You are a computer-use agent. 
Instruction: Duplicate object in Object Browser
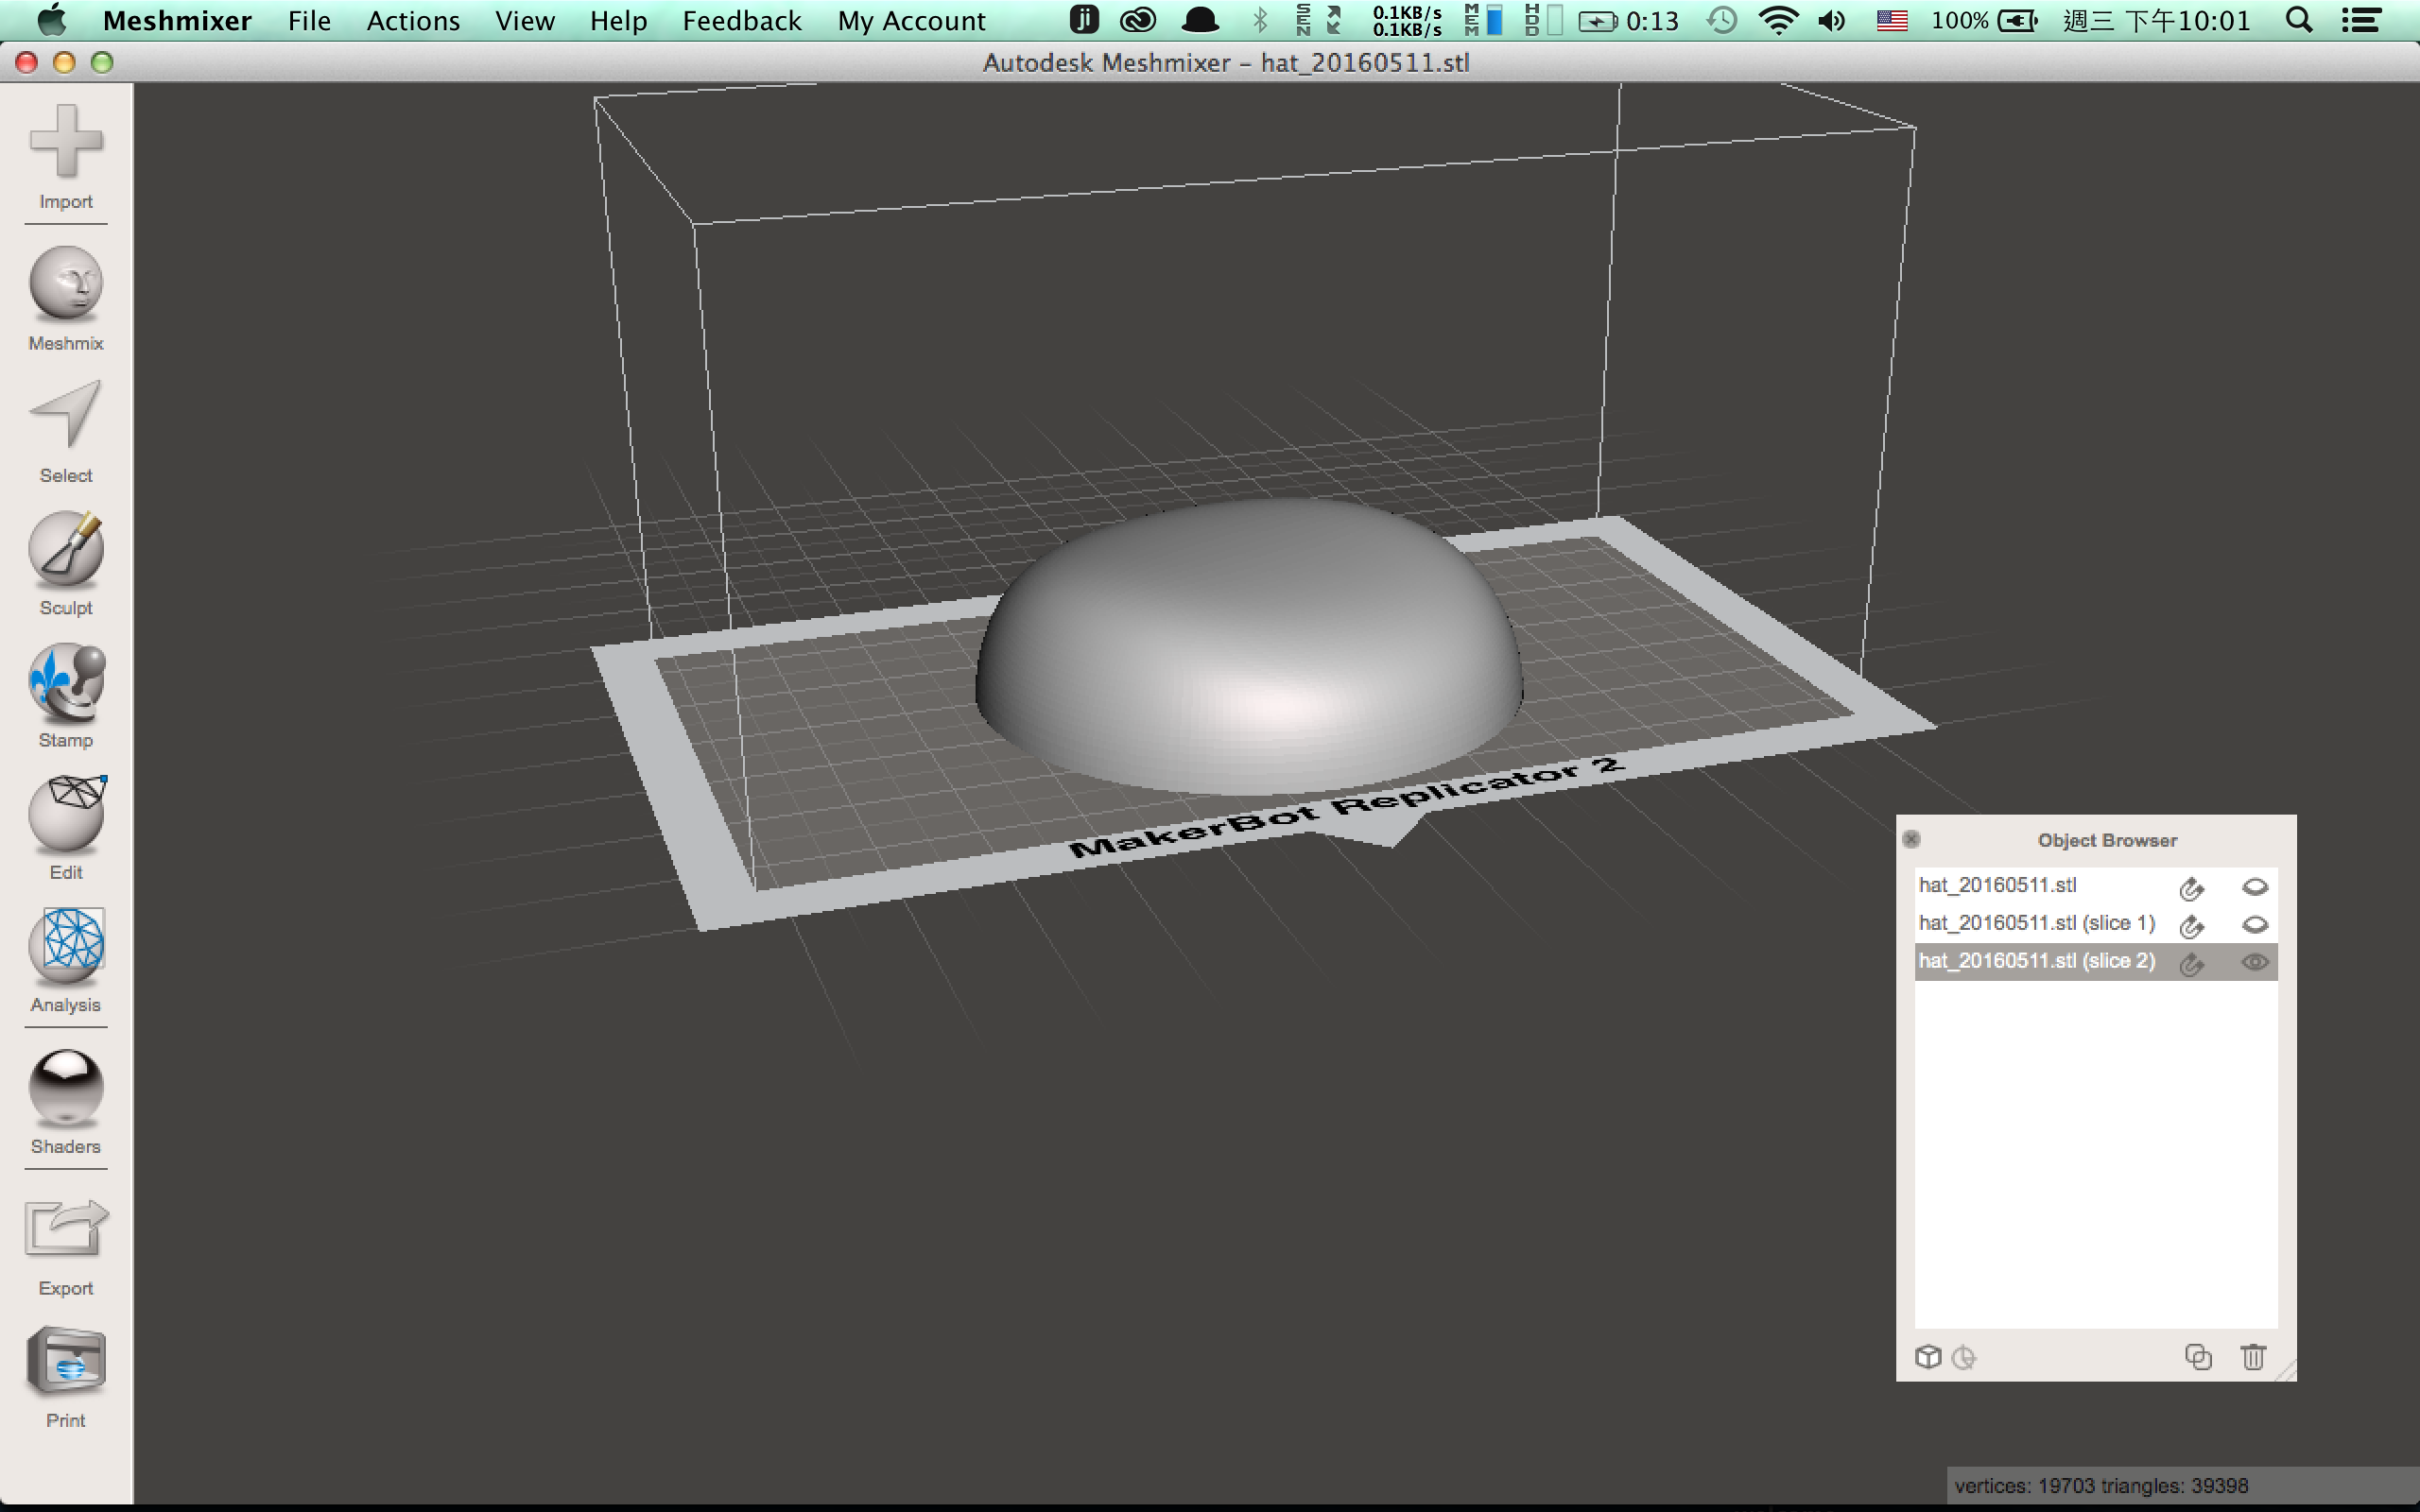pos(2198,1357)
